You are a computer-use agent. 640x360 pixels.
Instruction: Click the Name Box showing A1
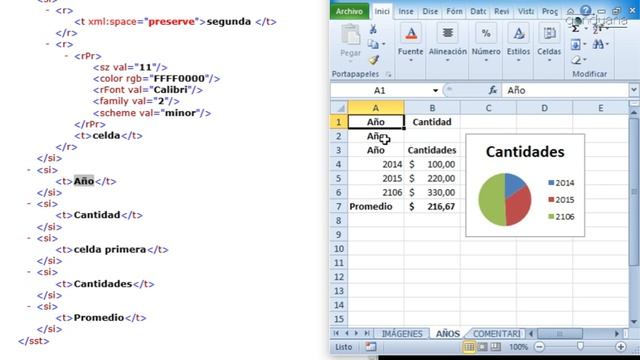tap(380, 90)
